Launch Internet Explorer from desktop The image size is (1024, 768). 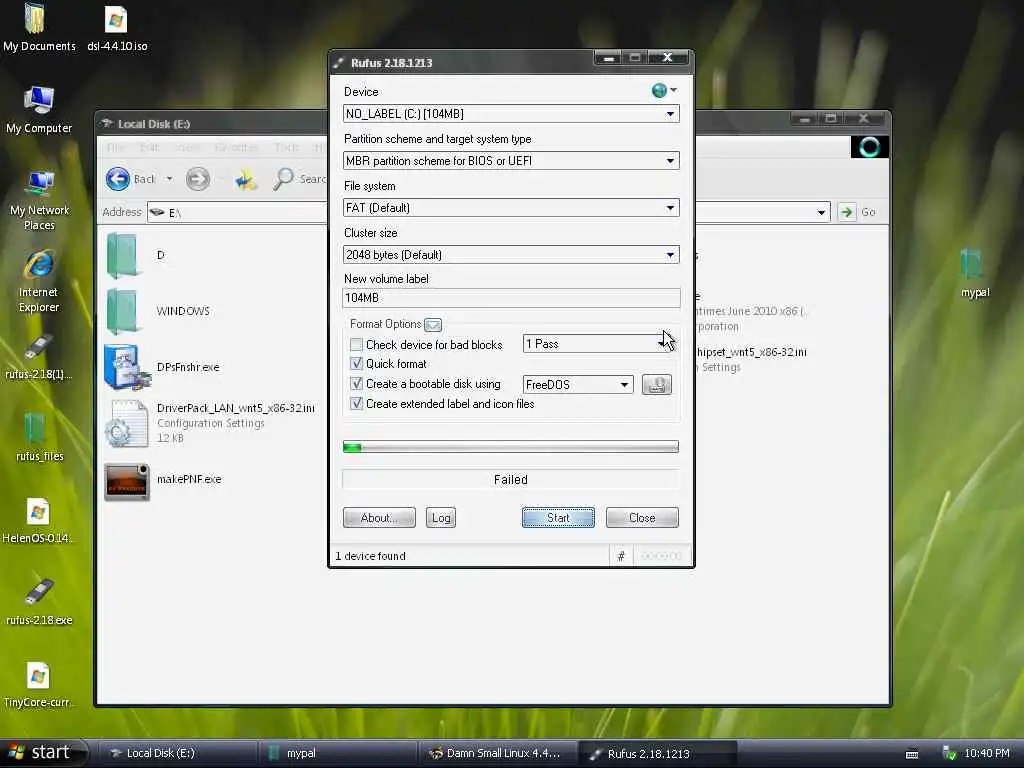(39, 281)
